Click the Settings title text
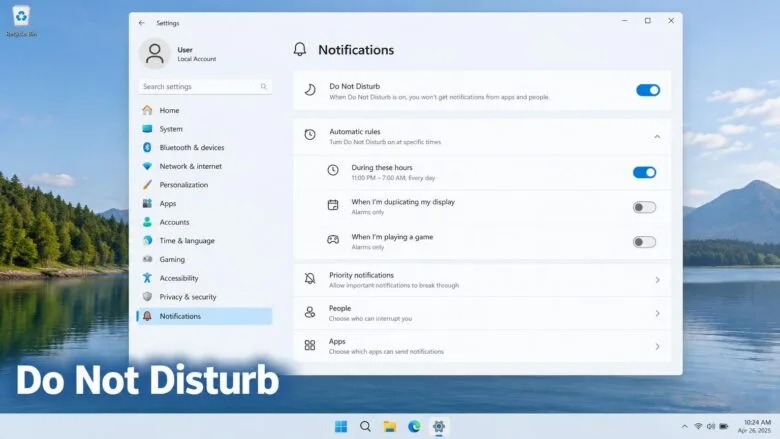This screenshot has height=439, width=780. (168, 23)
